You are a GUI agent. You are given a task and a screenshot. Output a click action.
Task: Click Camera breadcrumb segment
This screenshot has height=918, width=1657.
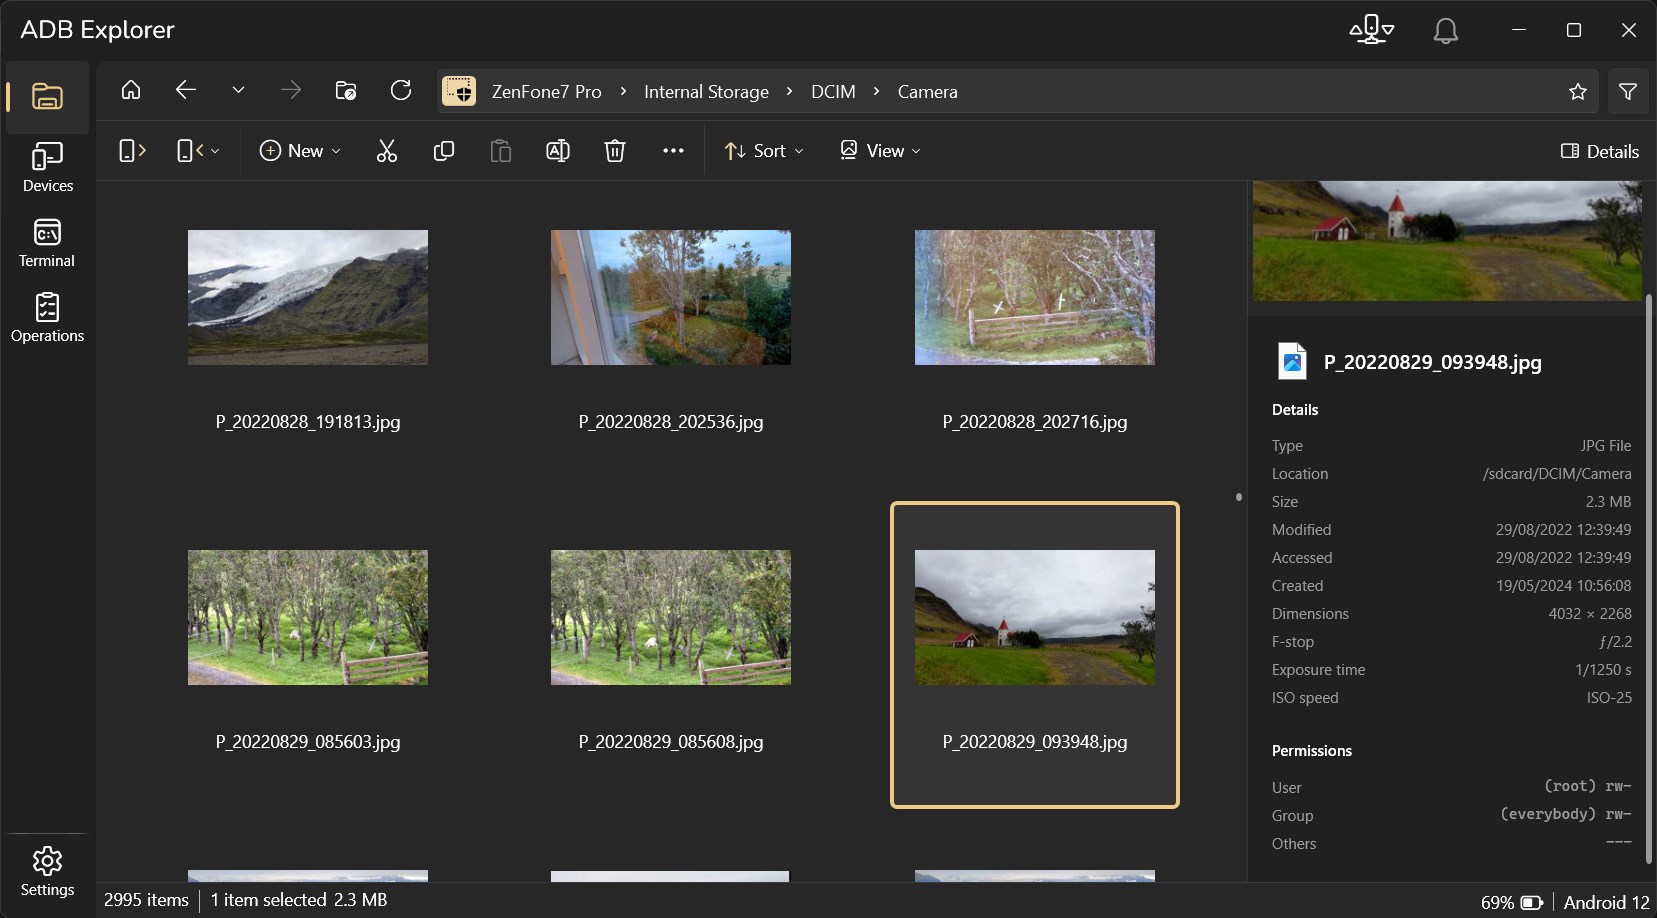point(927,92)
